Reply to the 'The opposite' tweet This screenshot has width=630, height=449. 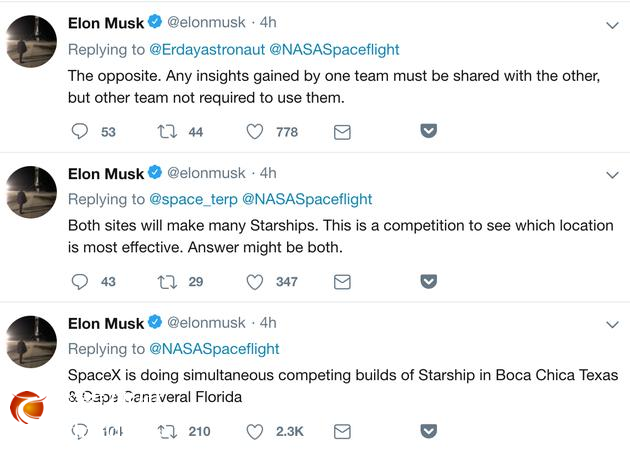pos(80,131)
